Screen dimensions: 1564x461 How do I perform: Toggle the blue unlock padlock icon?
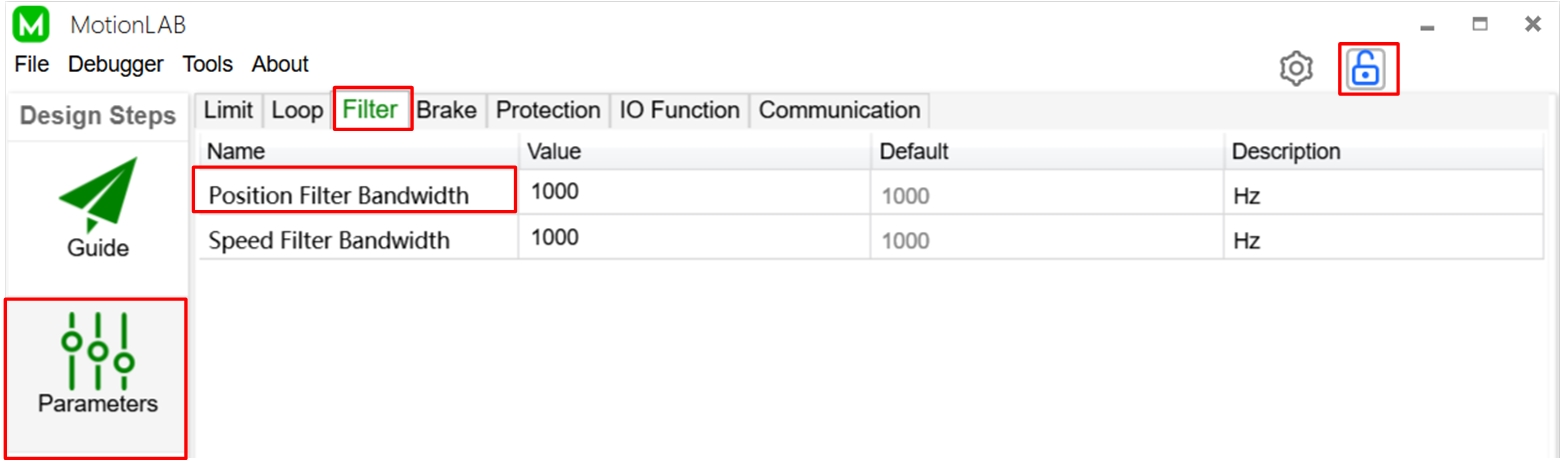[1365, 68]
